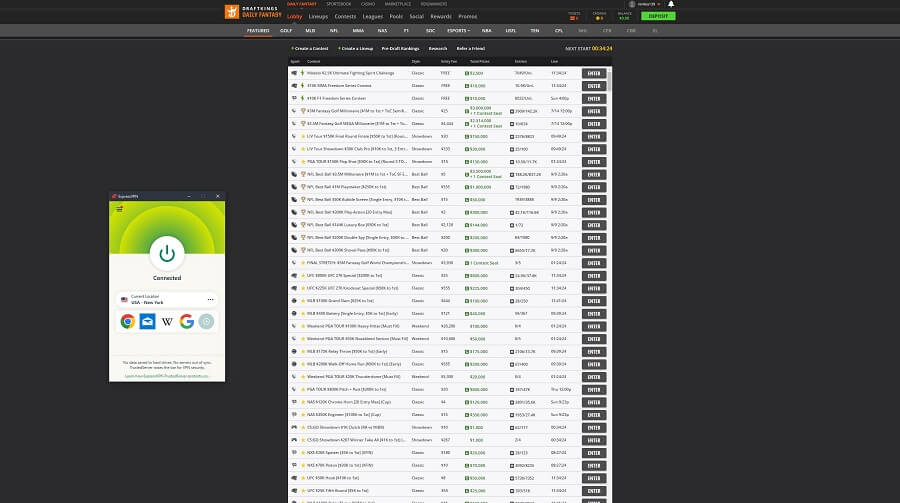Open the Wikipedia shortcut in ExpressVPN

click(x=167, y=322)
